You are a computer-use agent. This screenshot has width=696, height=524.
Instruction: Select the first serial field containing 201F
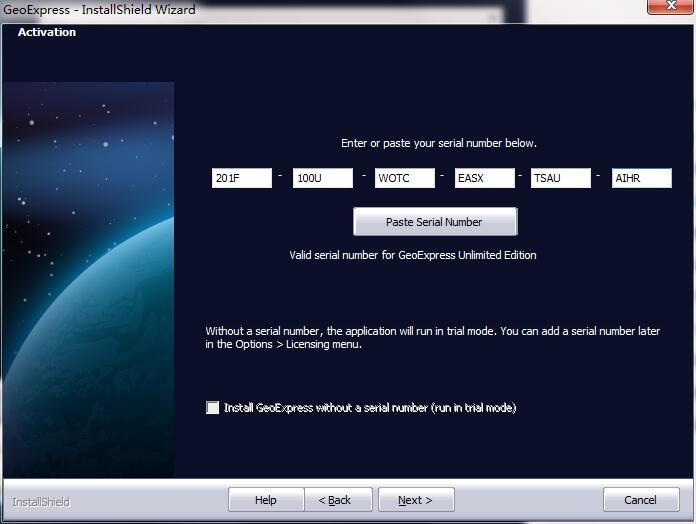pyautogui.click(x=242, y=178)
